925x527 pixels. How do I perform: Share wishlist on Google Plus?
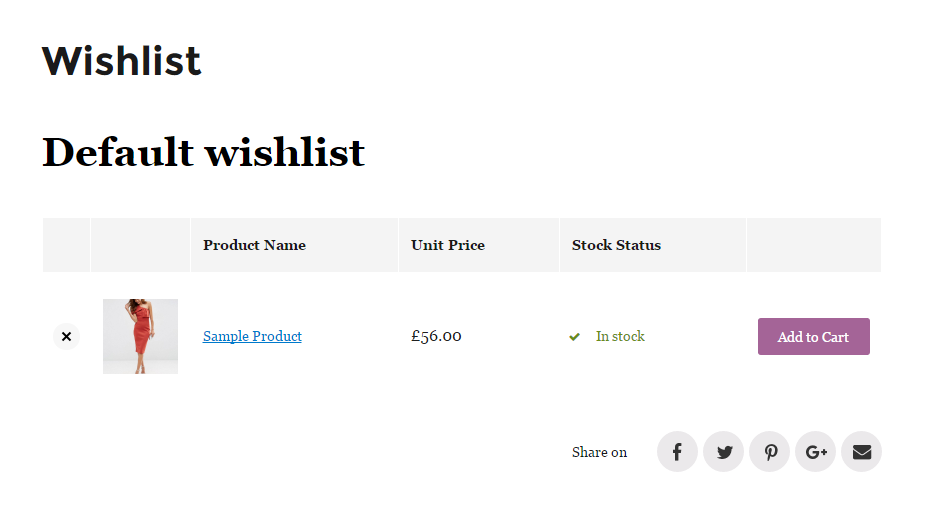(x=815, y=452)
